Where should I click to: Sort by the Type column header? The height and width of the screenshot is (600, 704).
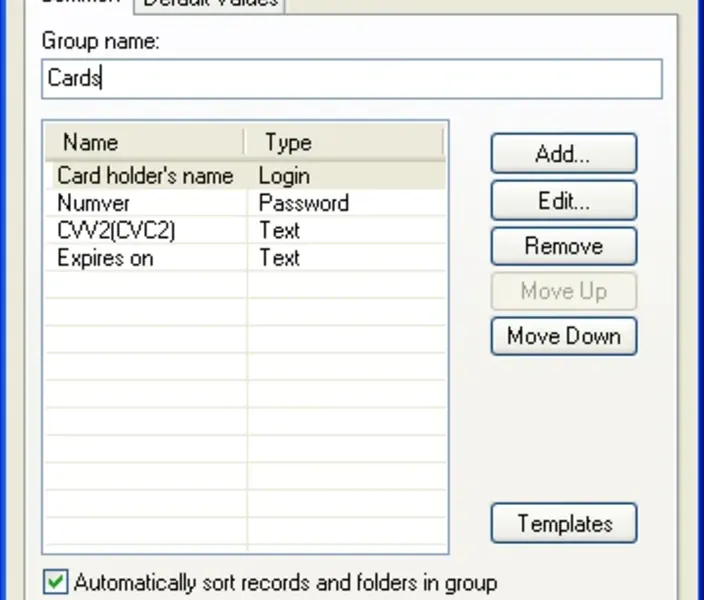[343, 142]
